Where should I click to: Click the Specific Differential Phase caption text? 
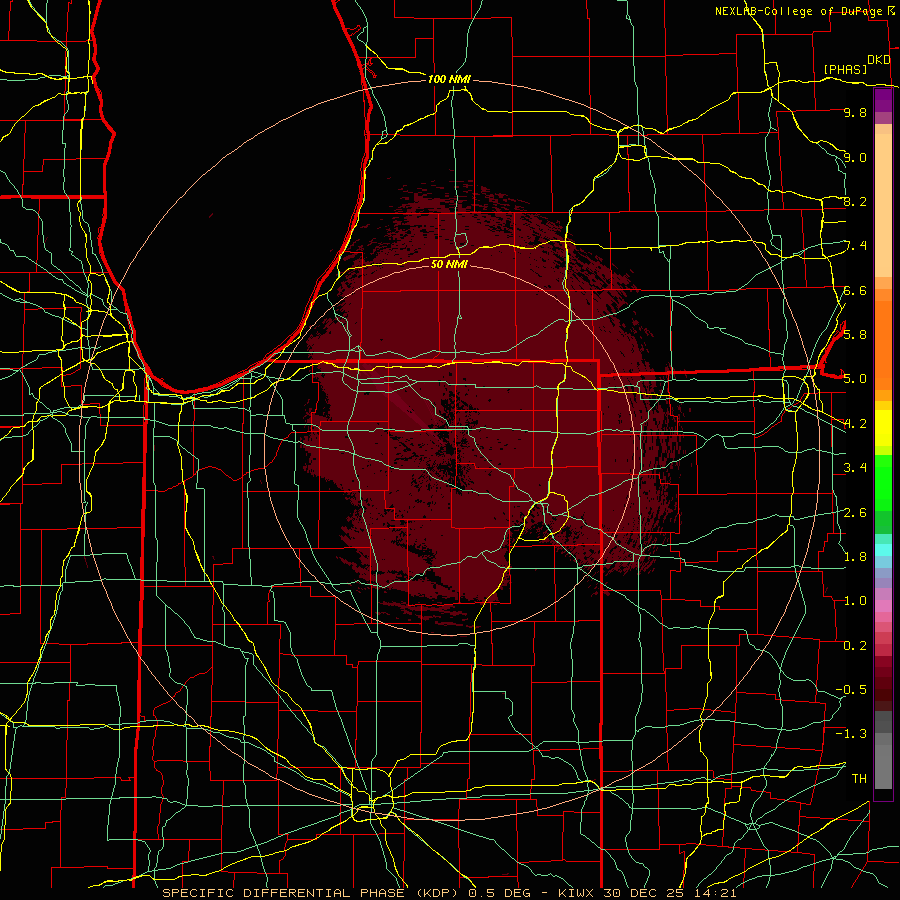click(449, 893)
